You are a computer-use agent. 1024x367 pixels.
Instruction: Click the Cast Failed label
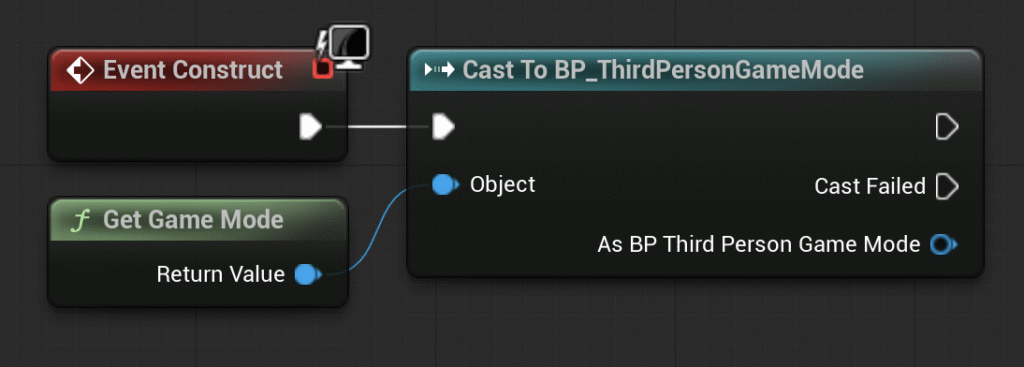click(x=870, y=187)
